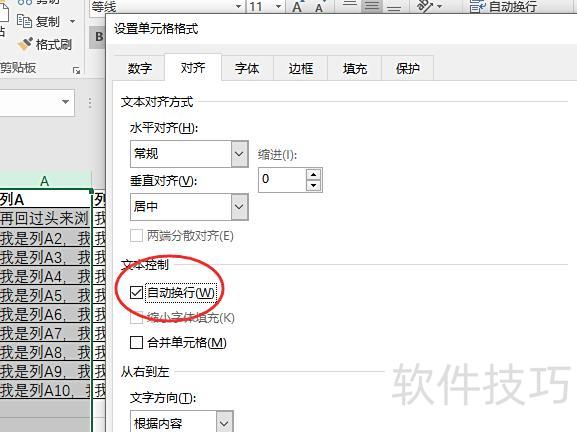Viewport: 577px width, 432px height.
Task: Toggle the 自动换行(W) checkbox in the dialog
Action: click(137, 293)
